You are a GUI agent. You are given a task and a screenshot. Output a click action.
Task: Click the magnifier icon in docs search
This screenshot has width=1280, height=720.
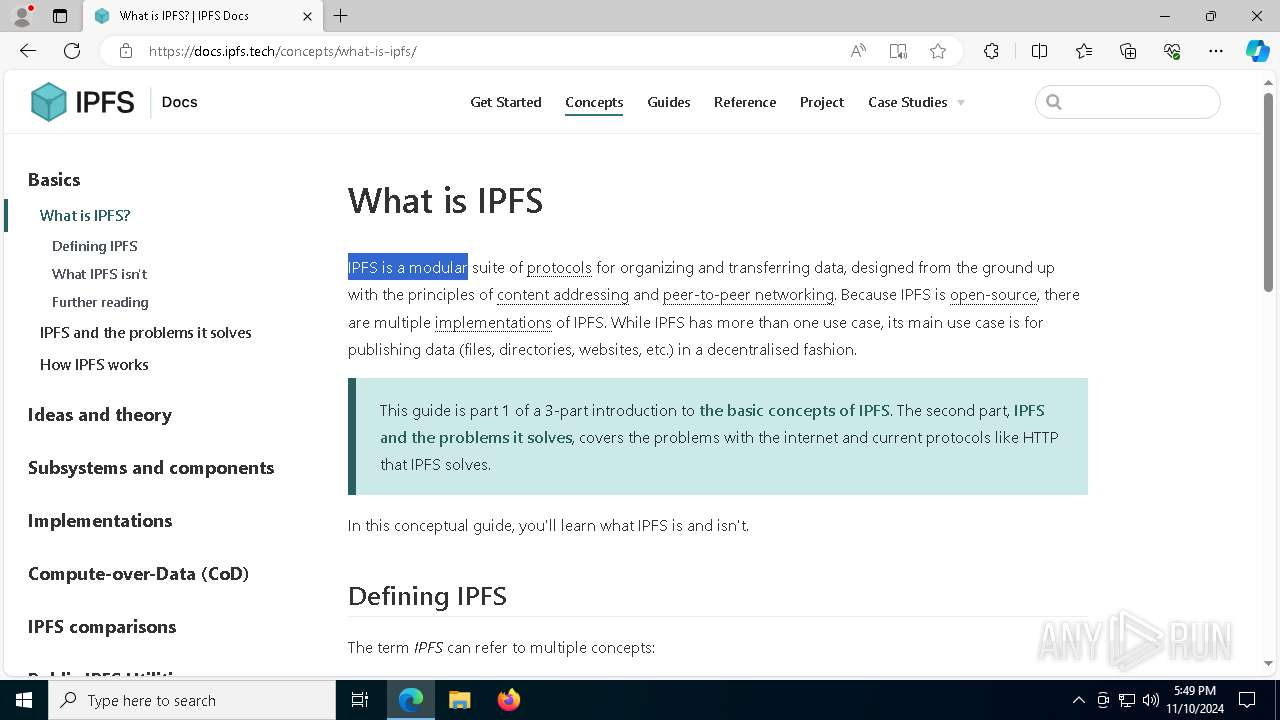(1054, 102)
